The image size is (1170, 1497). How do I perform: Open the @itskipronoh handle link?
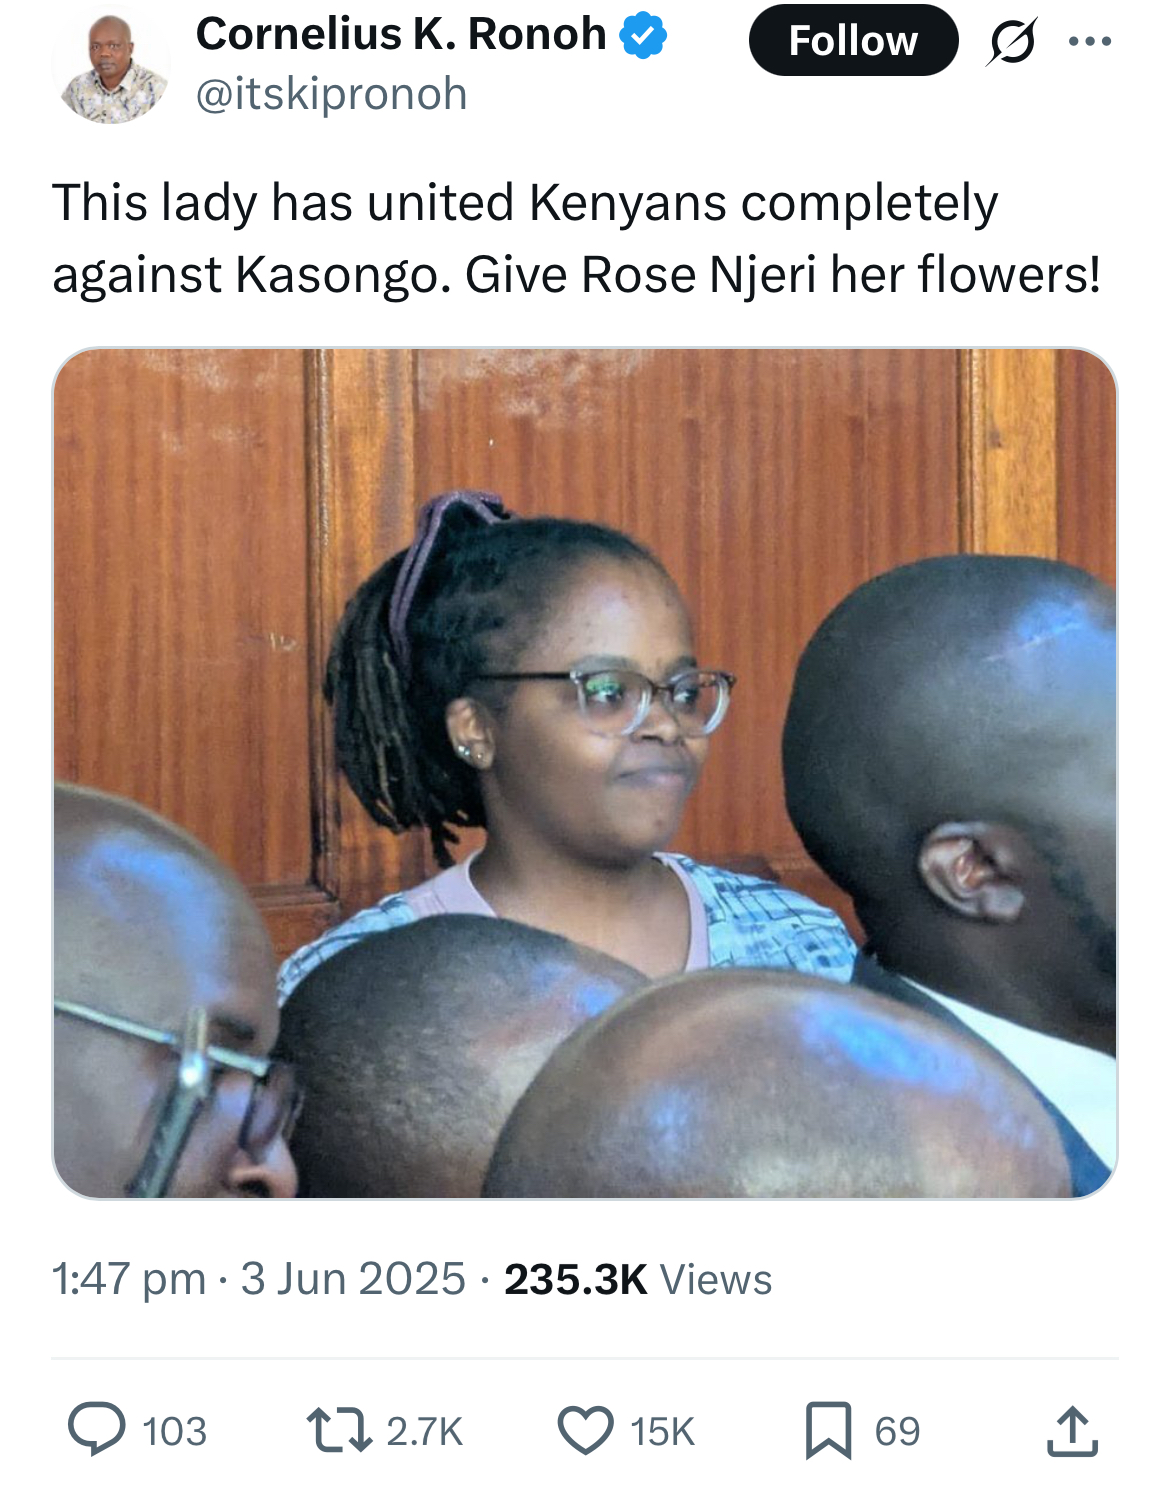tap(332, 94)
